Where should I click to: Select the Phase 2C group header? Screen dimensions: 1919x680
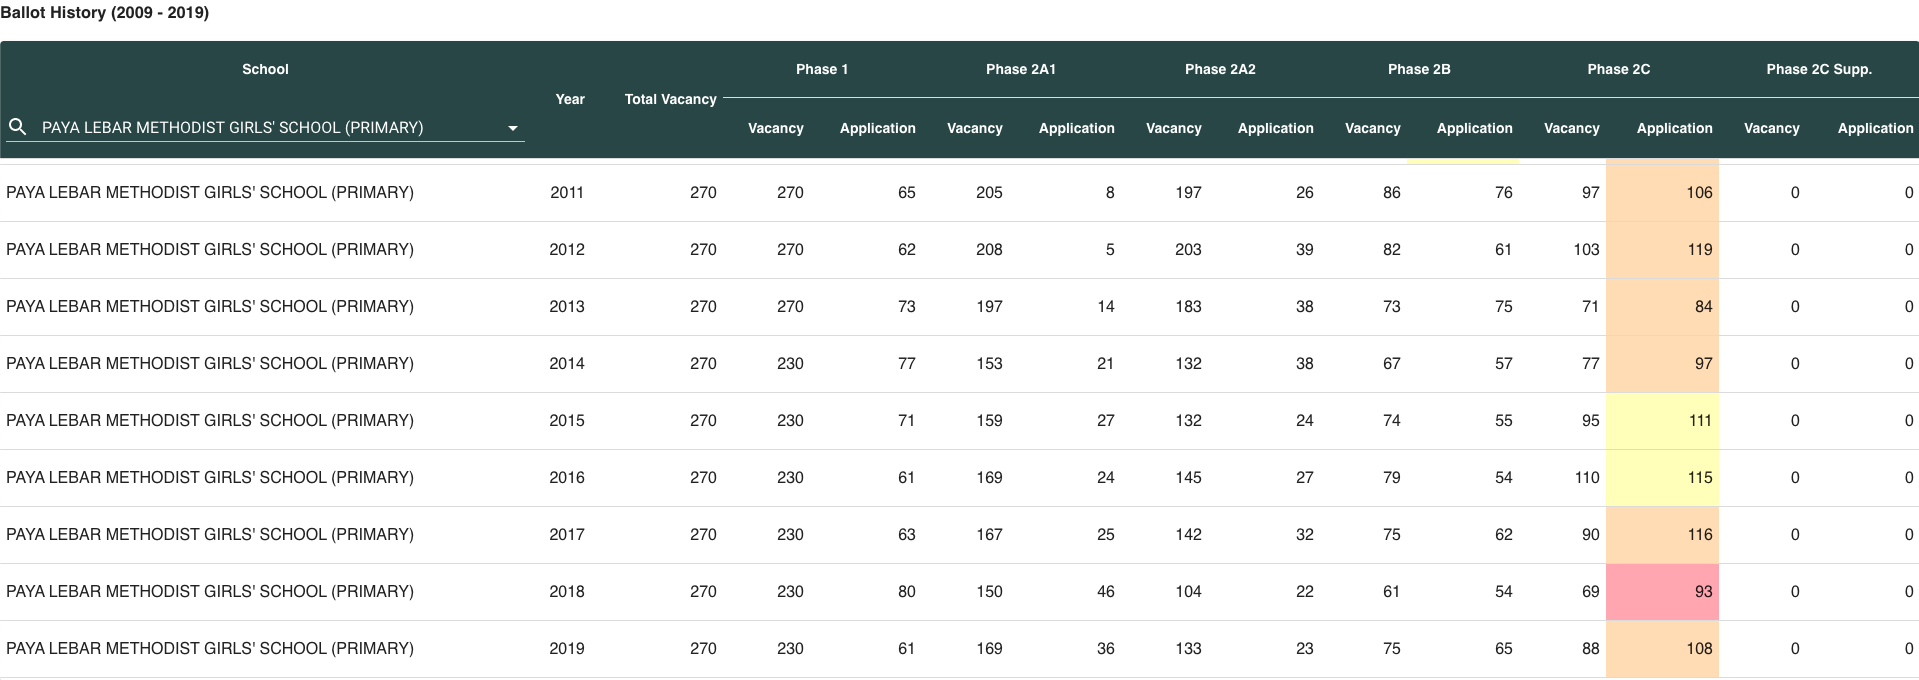click(x=1619, y=69)
